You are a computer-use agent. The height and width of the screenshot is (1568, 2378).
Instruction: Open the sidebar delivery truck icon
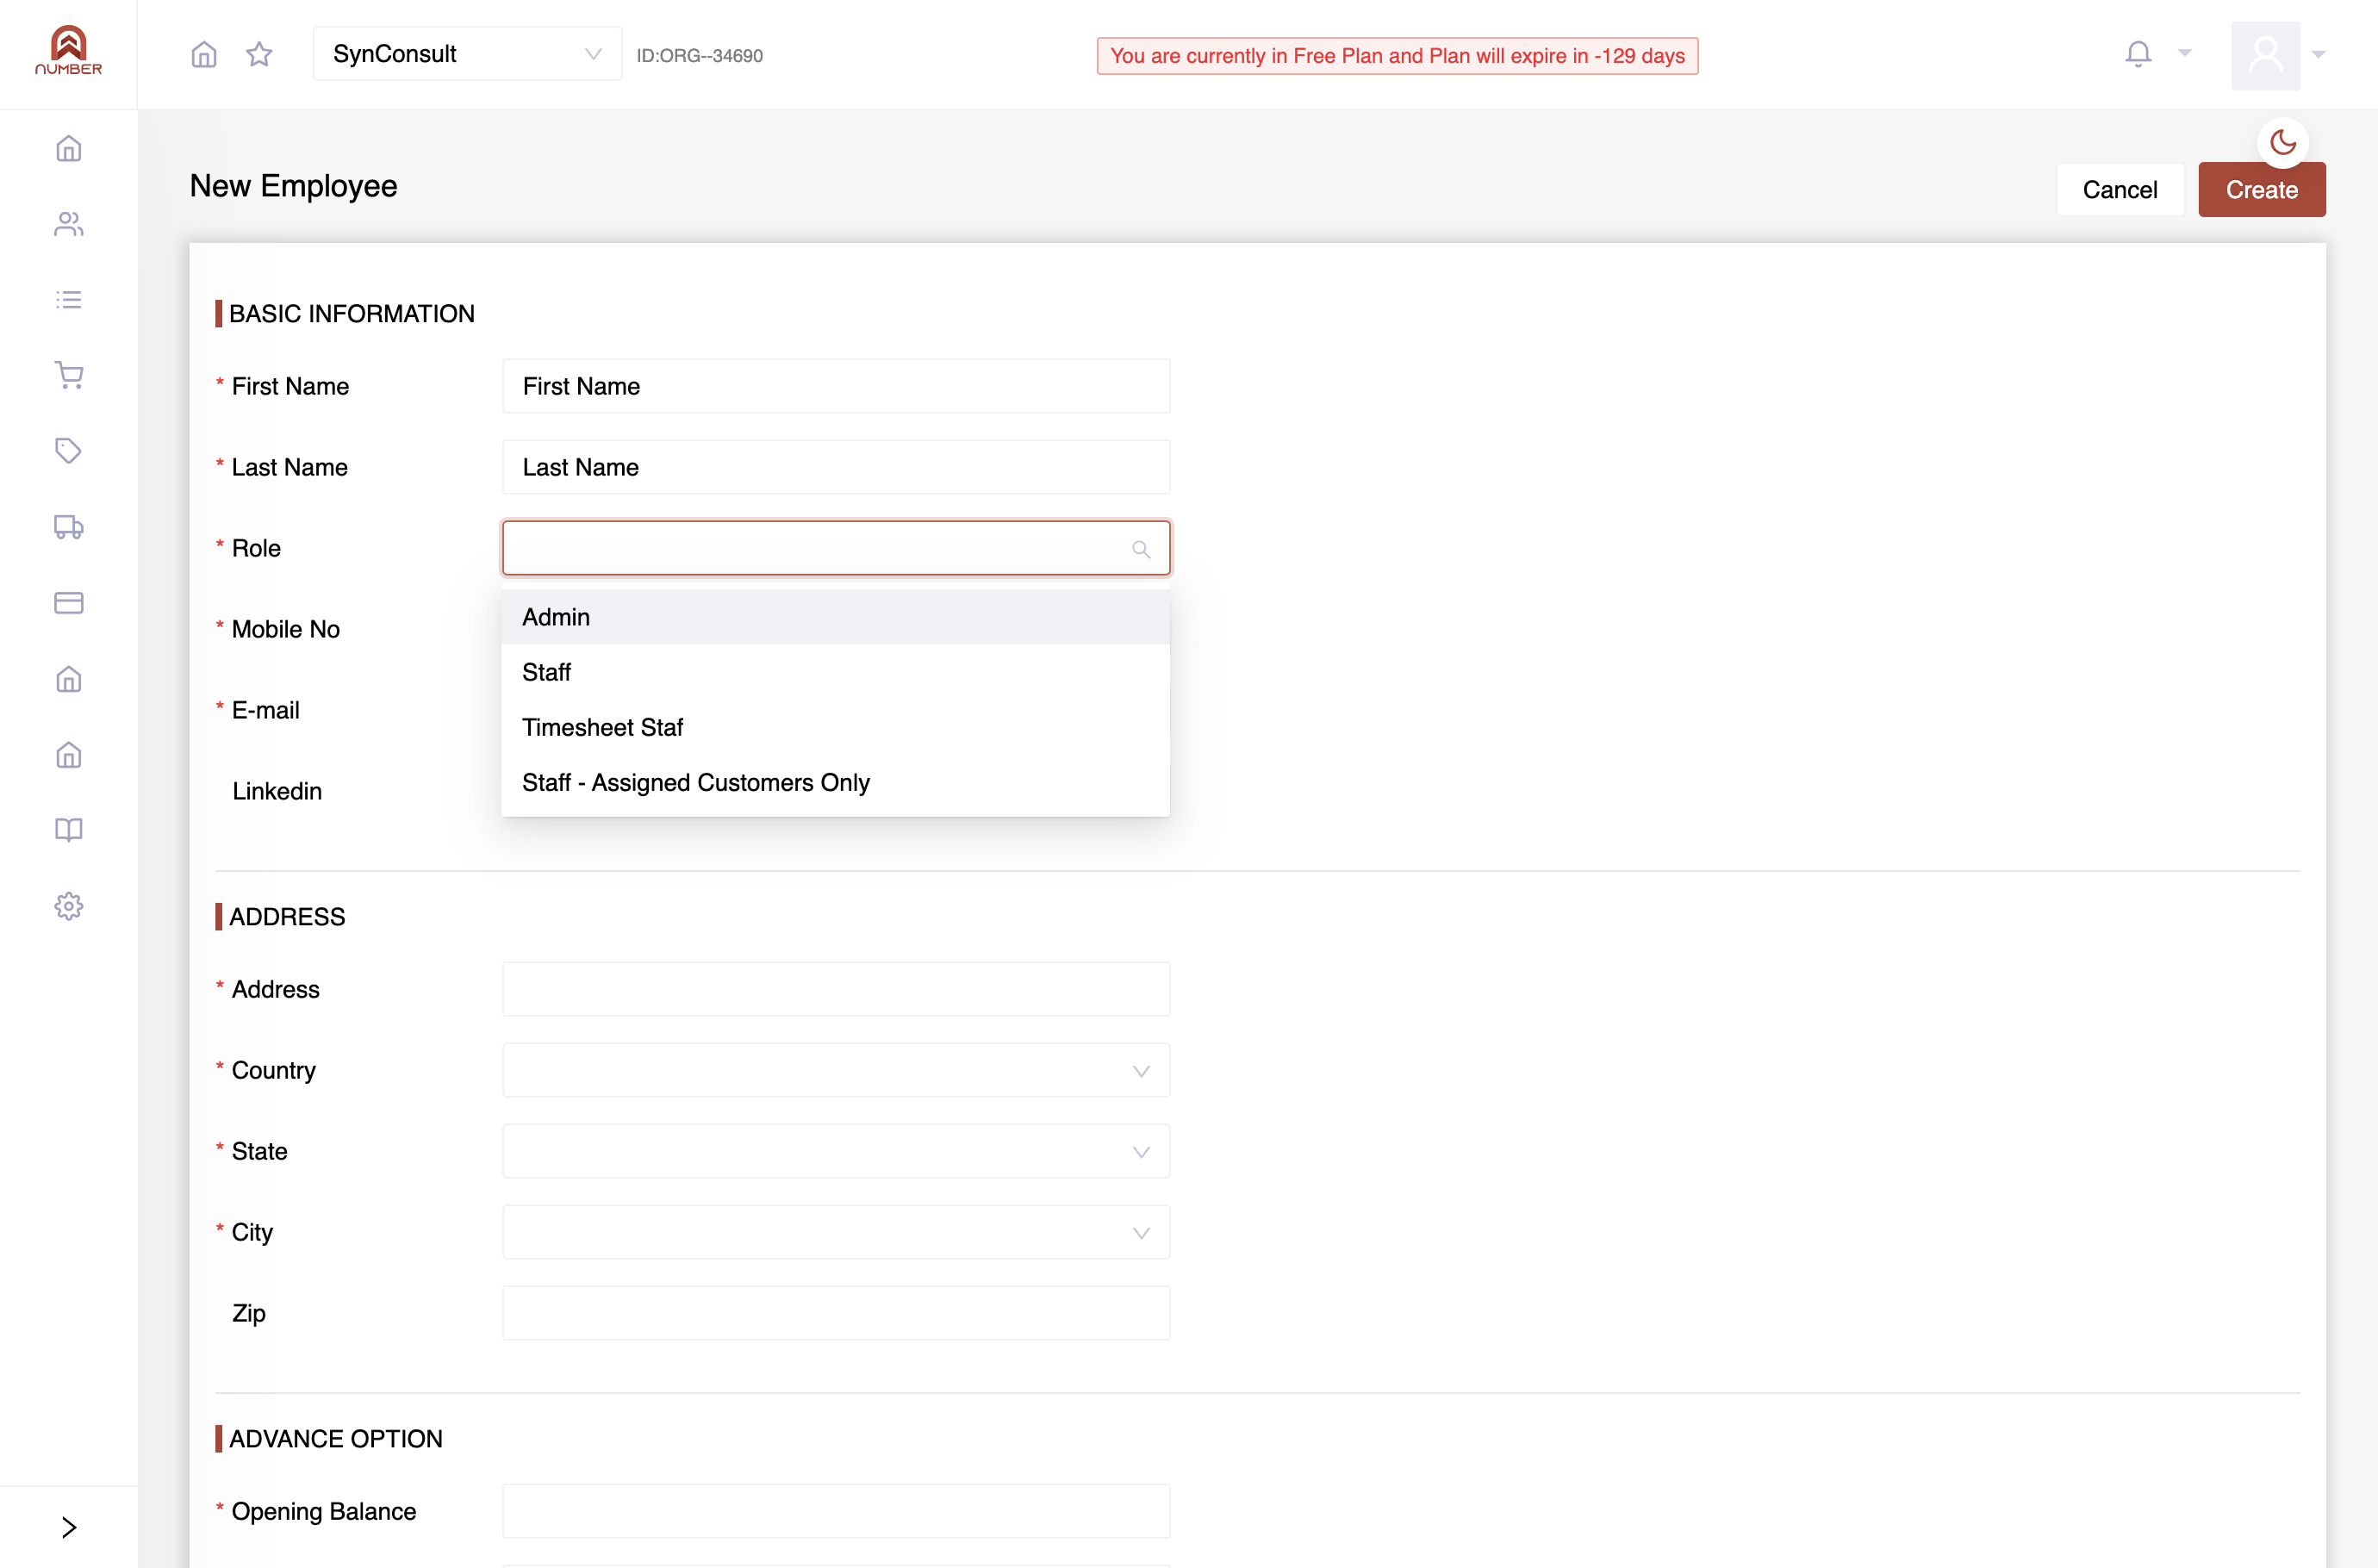point(69,527)
